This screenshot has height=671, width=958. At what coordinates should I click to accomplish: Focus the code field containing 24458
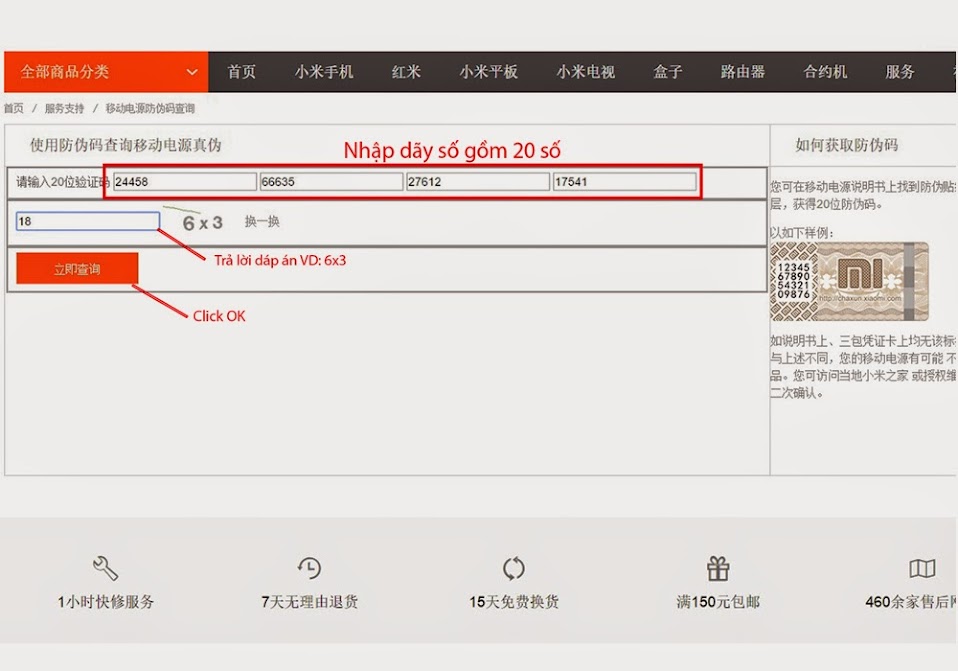pos(185,182)
